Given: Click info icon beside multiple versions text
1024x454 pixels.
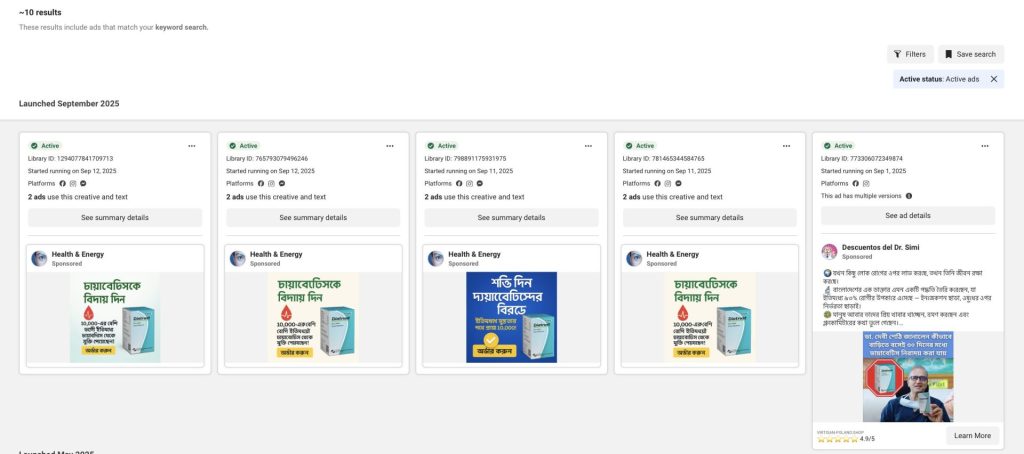Looking at the screenshot, I should pos(909,196).
